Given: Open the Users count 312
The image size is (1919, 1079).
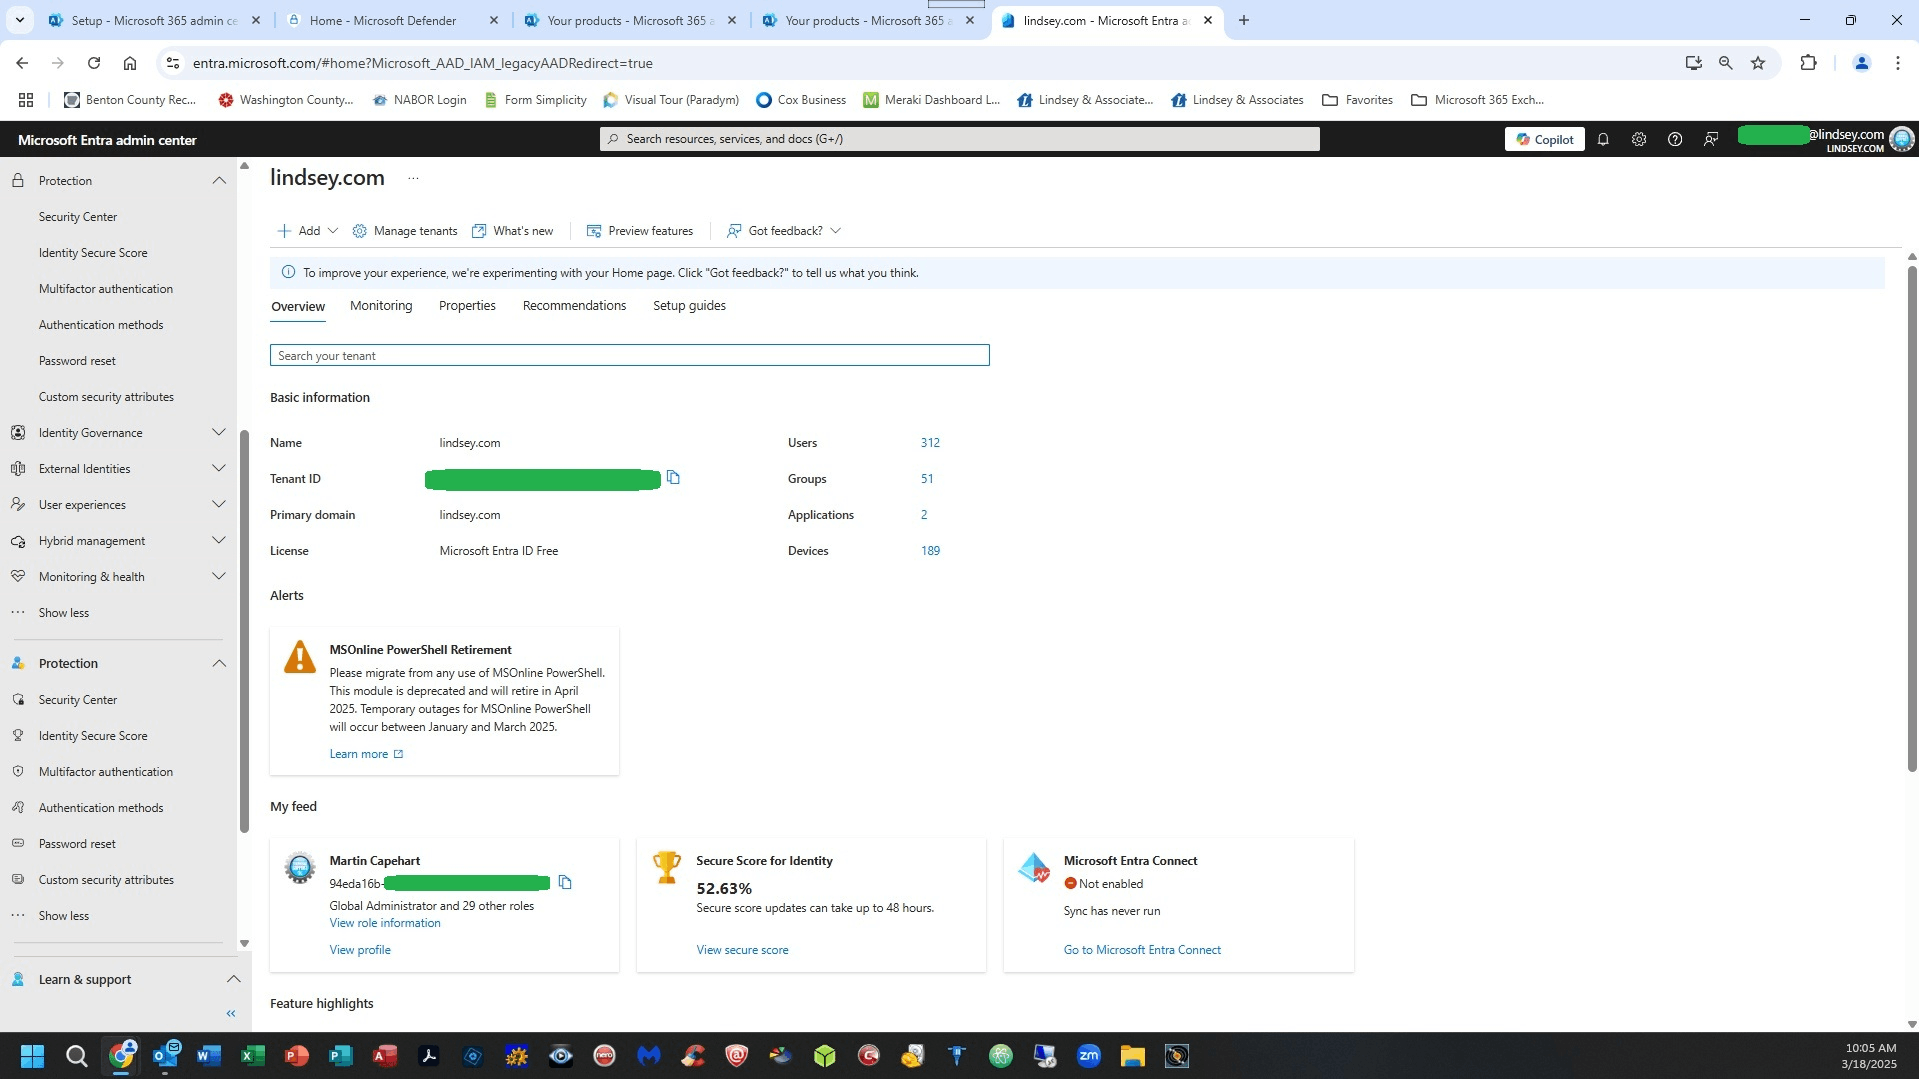Looking at the screenshot, I should [930, 443].
